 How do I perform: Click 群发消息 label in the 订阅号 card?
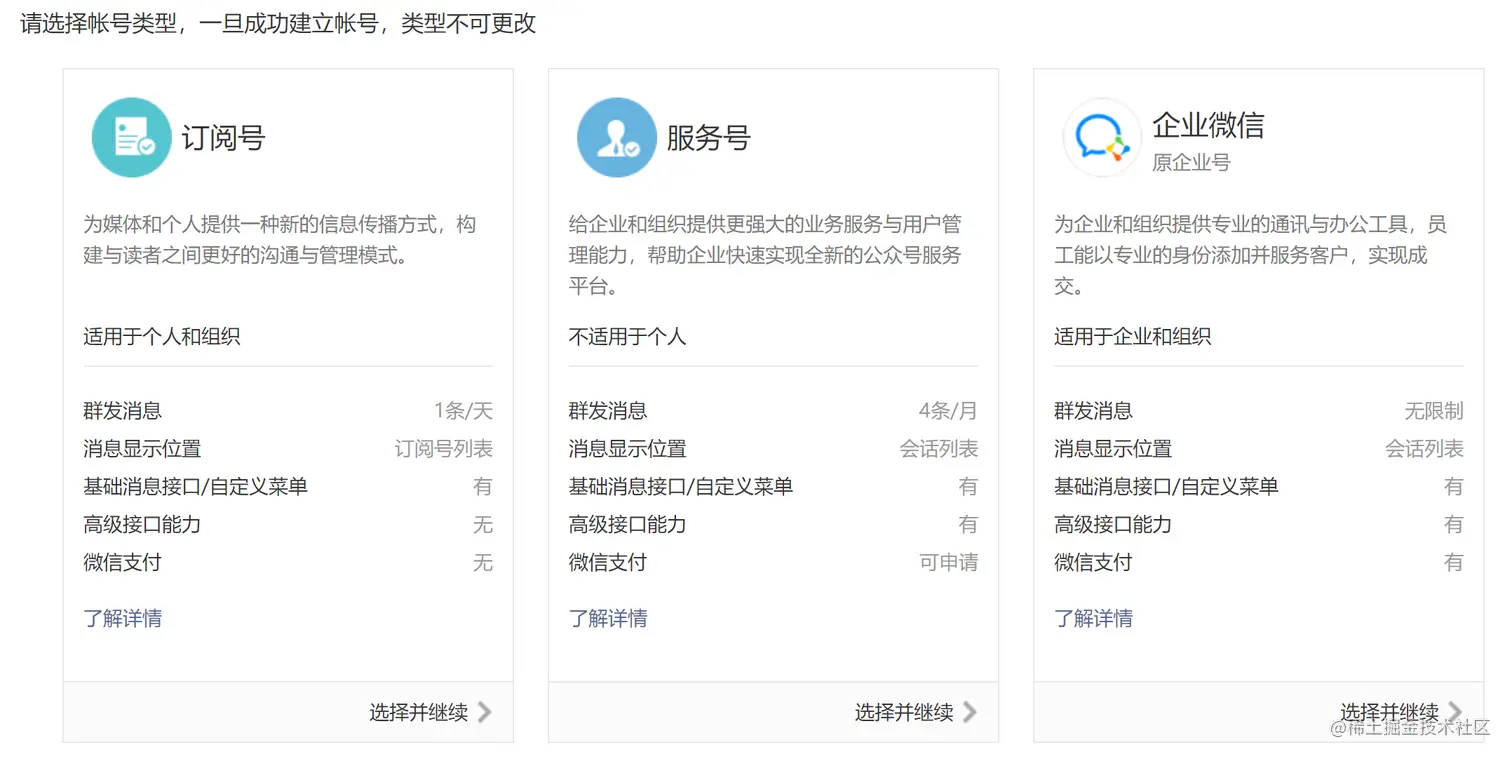pyautogui.click(x=122, y=411)
